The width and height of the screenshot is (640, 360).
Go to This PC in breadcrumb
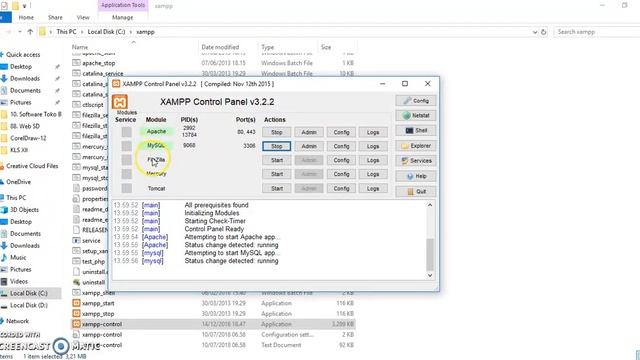(66, 31)
